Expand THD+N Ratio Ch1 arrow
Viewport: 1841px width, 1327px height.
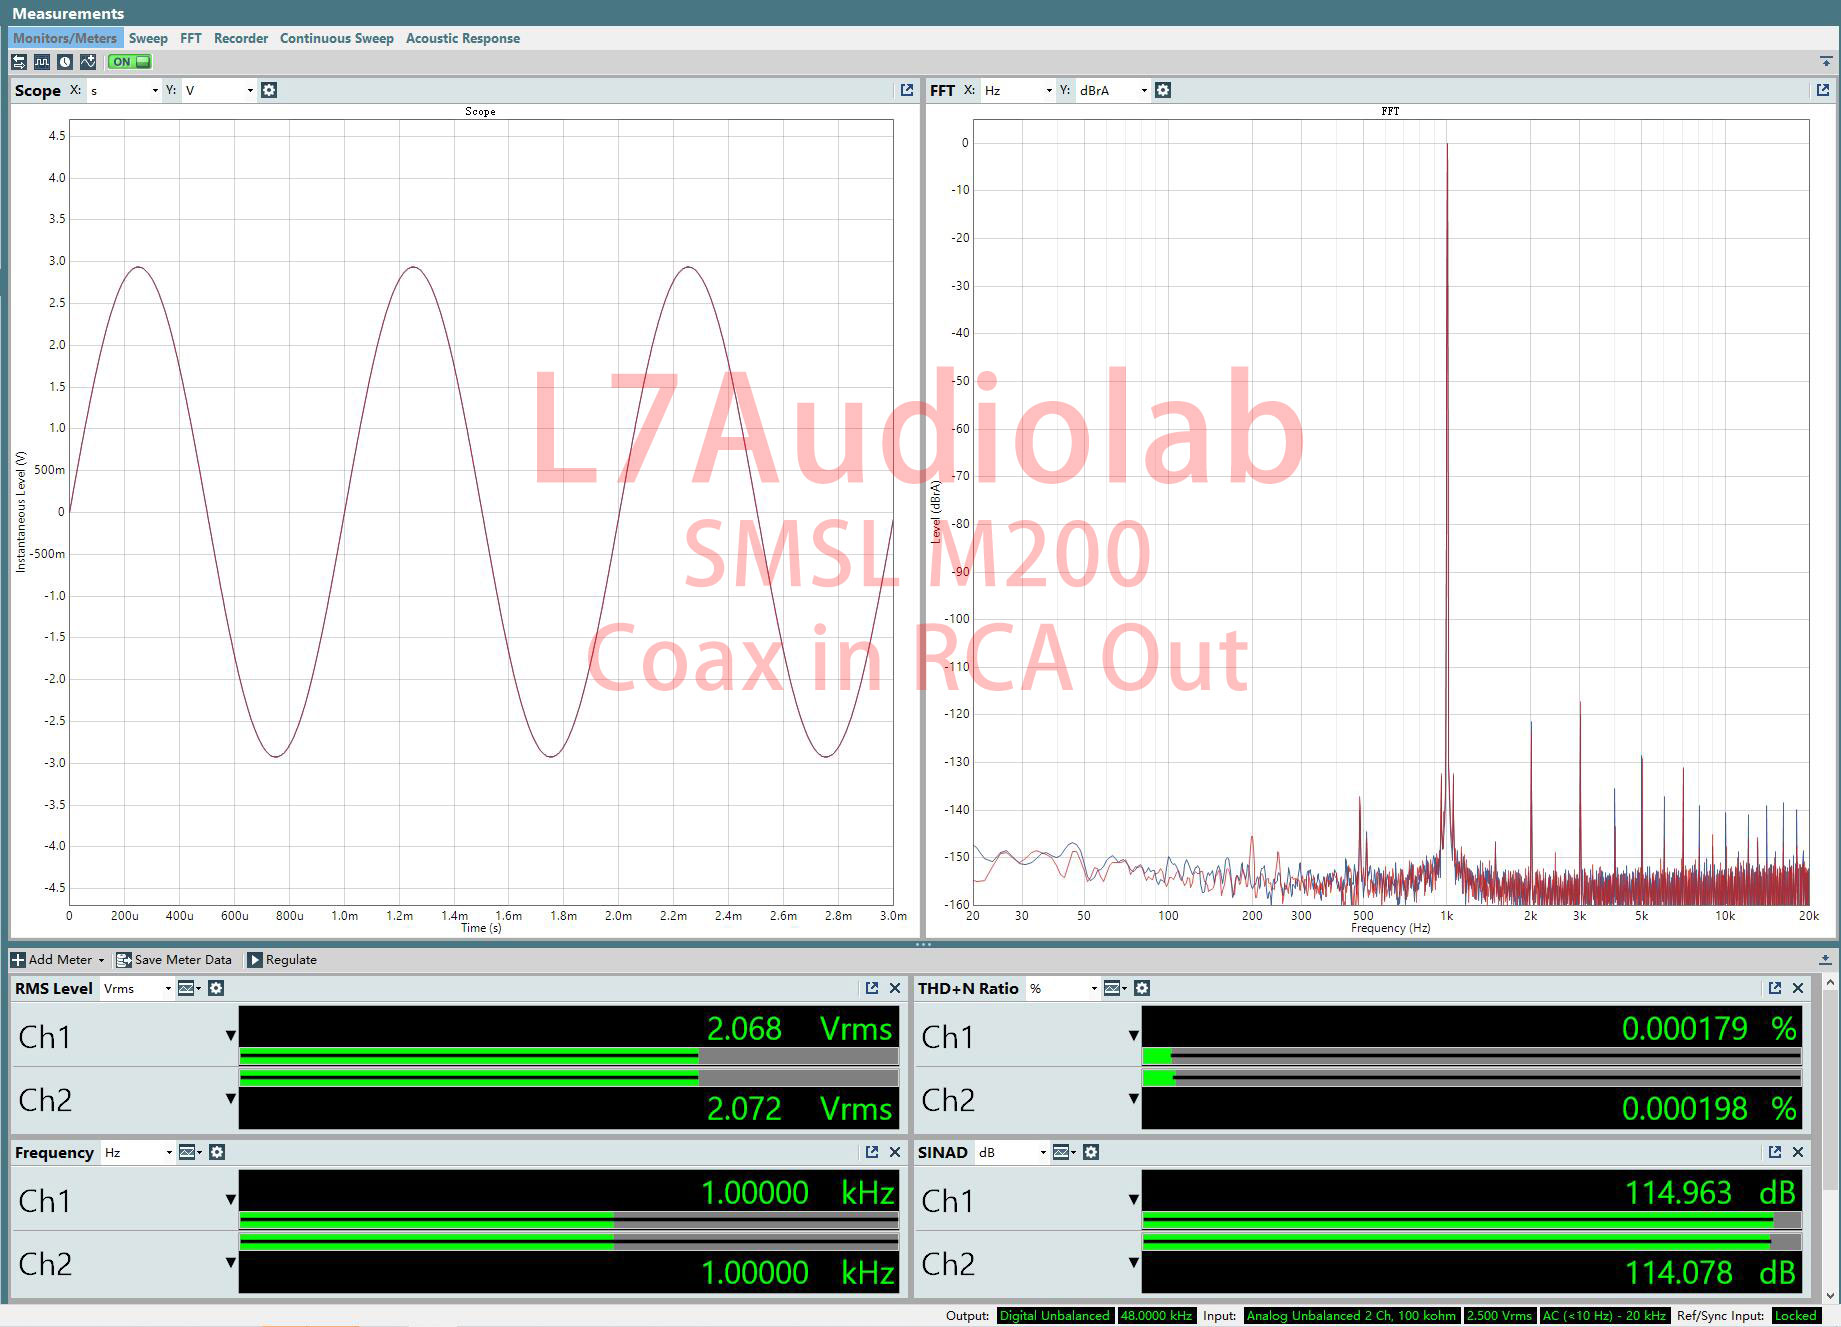click(1134, 1036)
